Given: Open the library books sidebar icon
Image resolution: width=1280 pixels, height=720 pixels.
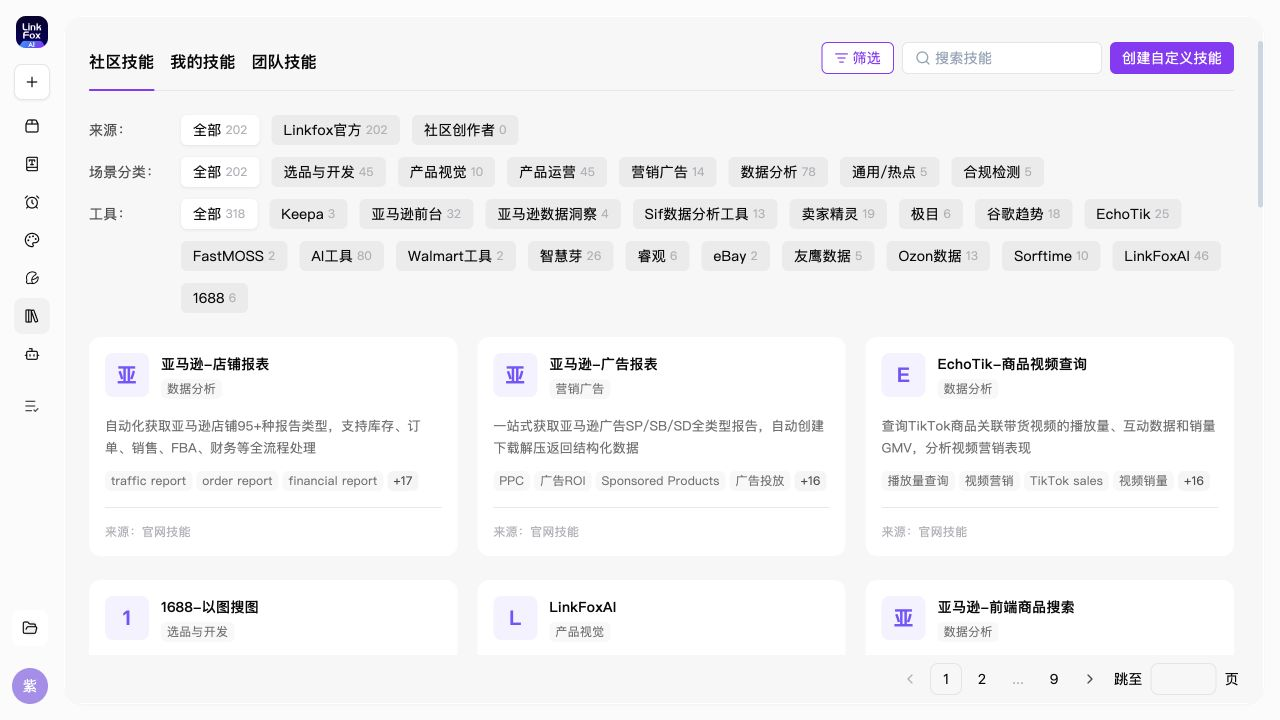Looking at the screenshot, I should [x=32, y=316].
